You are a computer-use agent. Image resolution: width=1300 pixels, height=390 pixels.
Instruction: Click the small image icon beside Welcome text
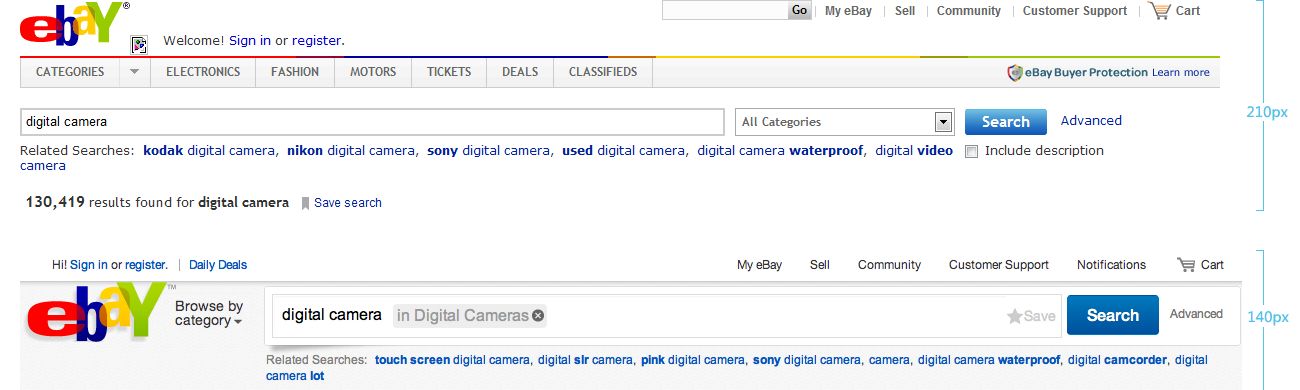point(139,44)
